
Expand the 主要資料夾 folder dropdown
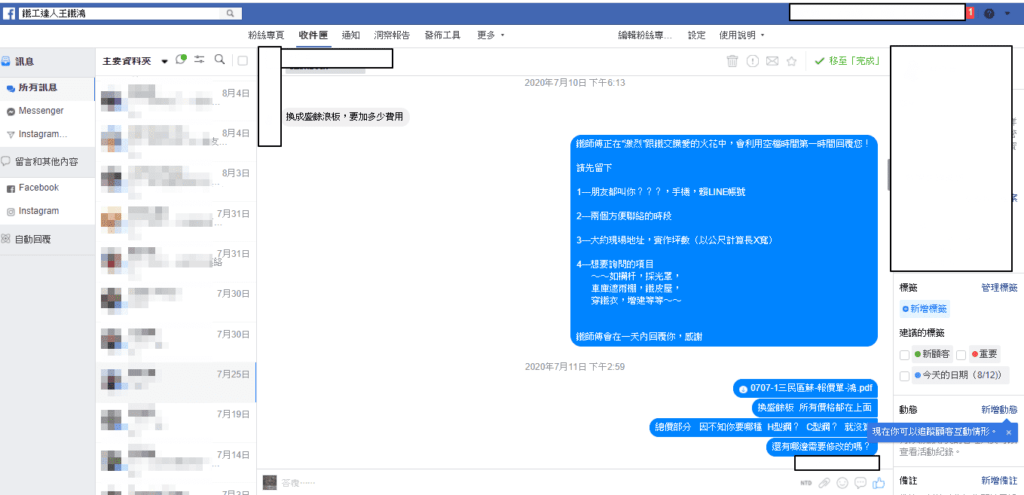click(164, 61)
